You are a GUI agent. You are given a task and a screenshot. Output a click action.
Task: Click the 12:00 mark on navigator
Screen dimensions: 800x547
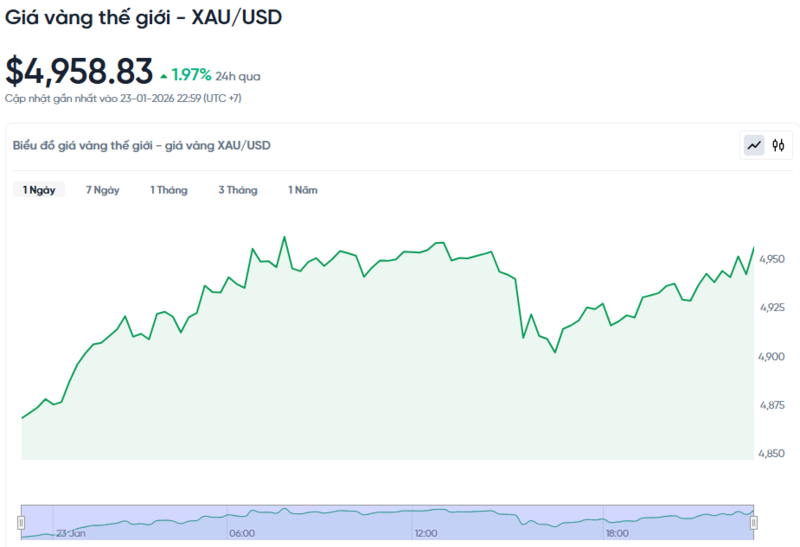(x=426, y=534)
